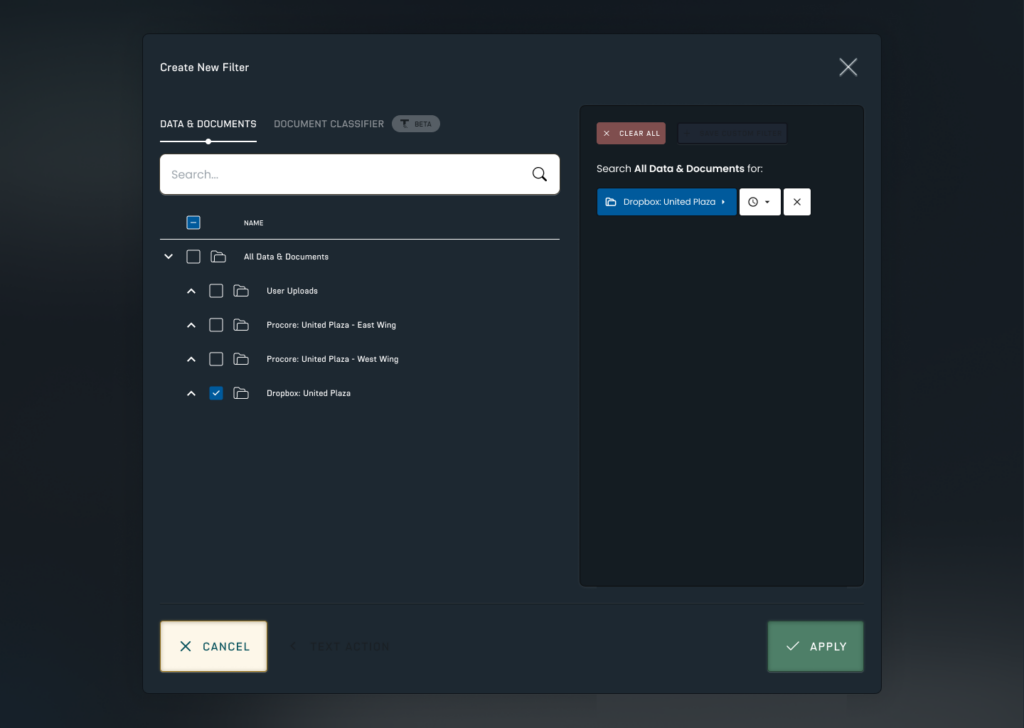Click the Dropbox: United Plaza folder icon
The image size is (1024, 728).
point(241,393)
